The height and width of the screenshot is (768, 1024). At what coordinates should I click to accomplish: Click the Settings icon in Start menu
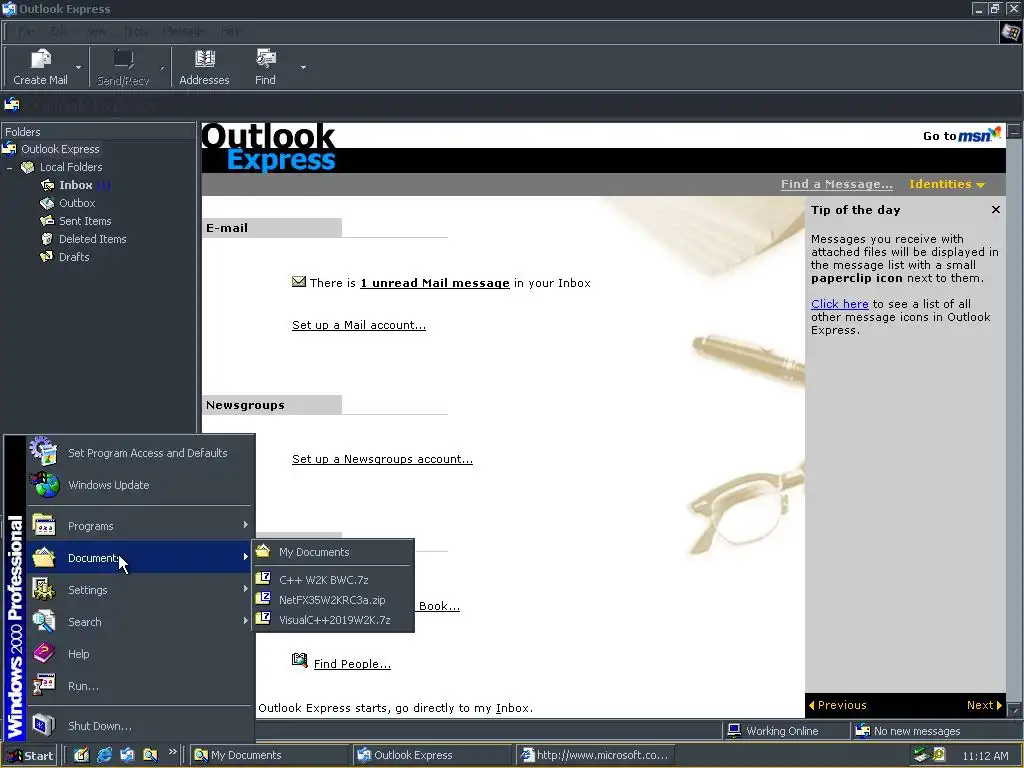point(44,590)
